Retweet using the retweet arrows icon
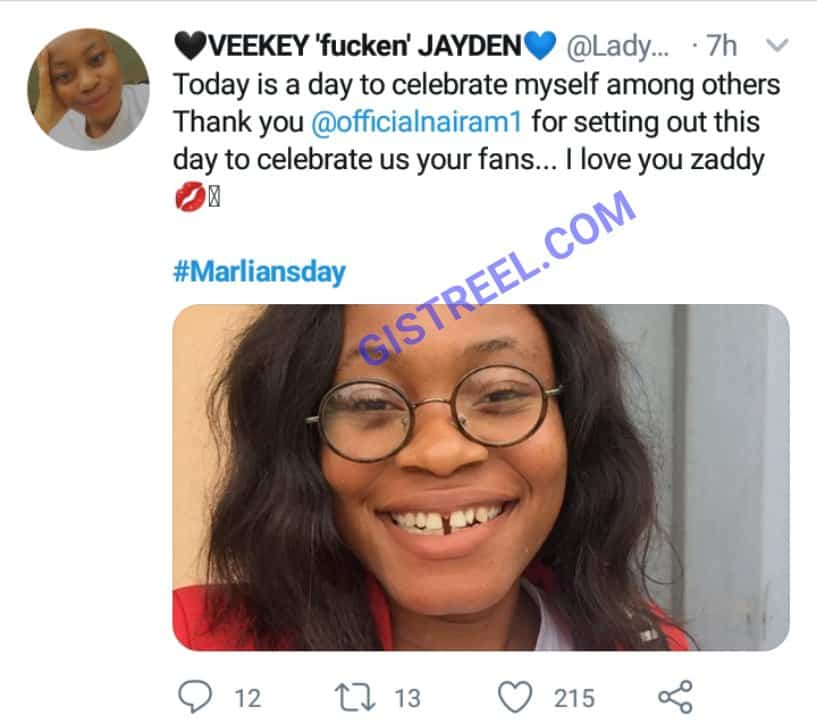Image resolution: width=817 pixels, height=720 pixels. click(x=354, y=698)
